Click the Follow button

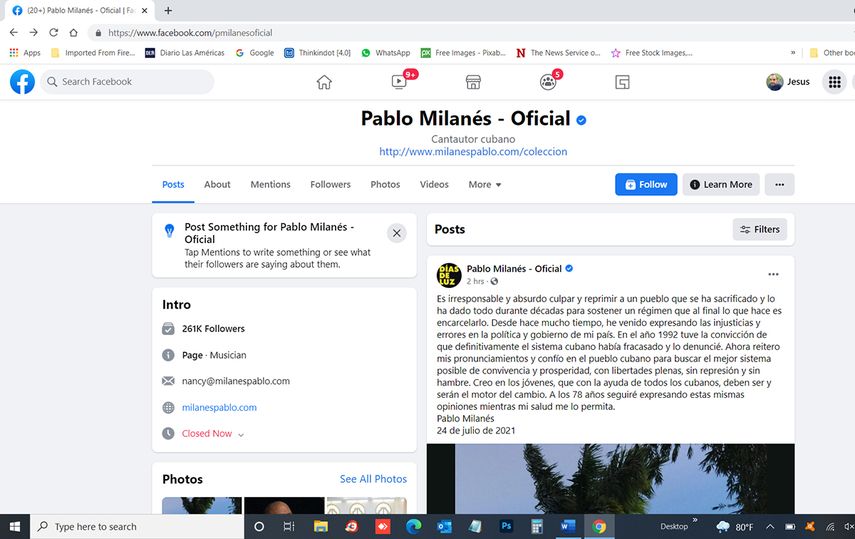(646, 184)
